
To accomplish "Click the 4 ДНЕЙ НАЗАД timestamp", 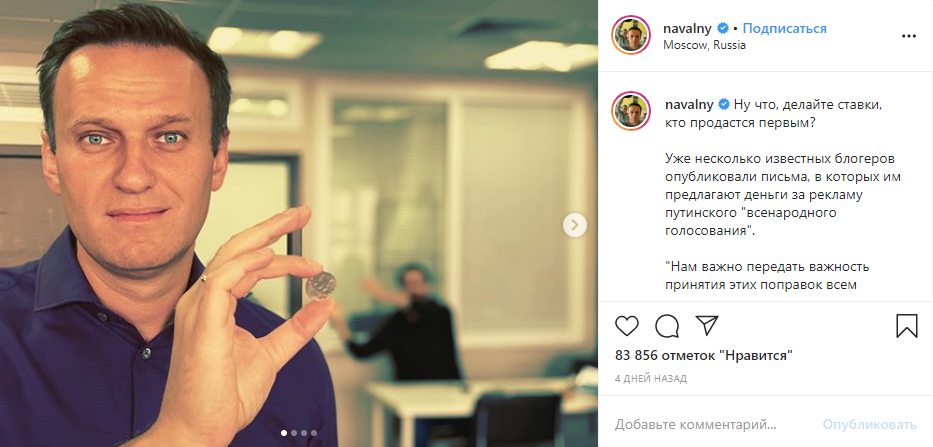I will click(x=651, y=379).
